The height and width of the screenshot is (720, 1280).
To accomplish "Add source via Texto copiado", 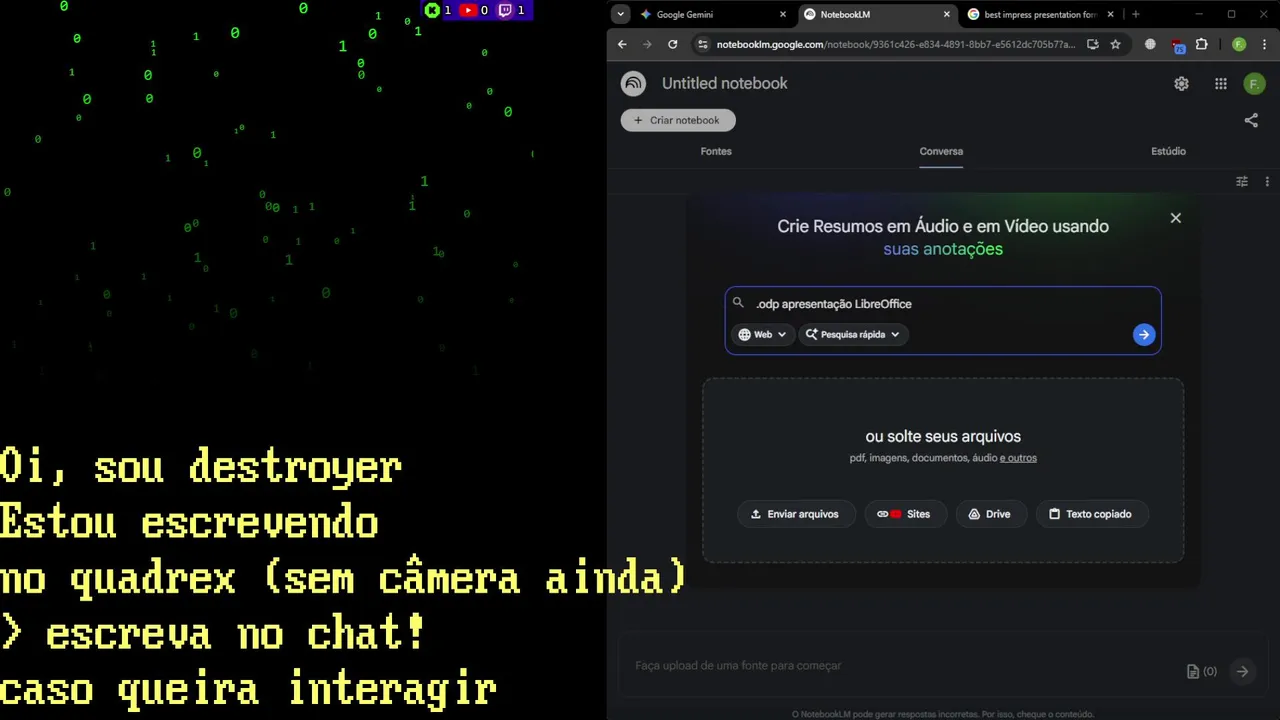I will point(1091,514).
